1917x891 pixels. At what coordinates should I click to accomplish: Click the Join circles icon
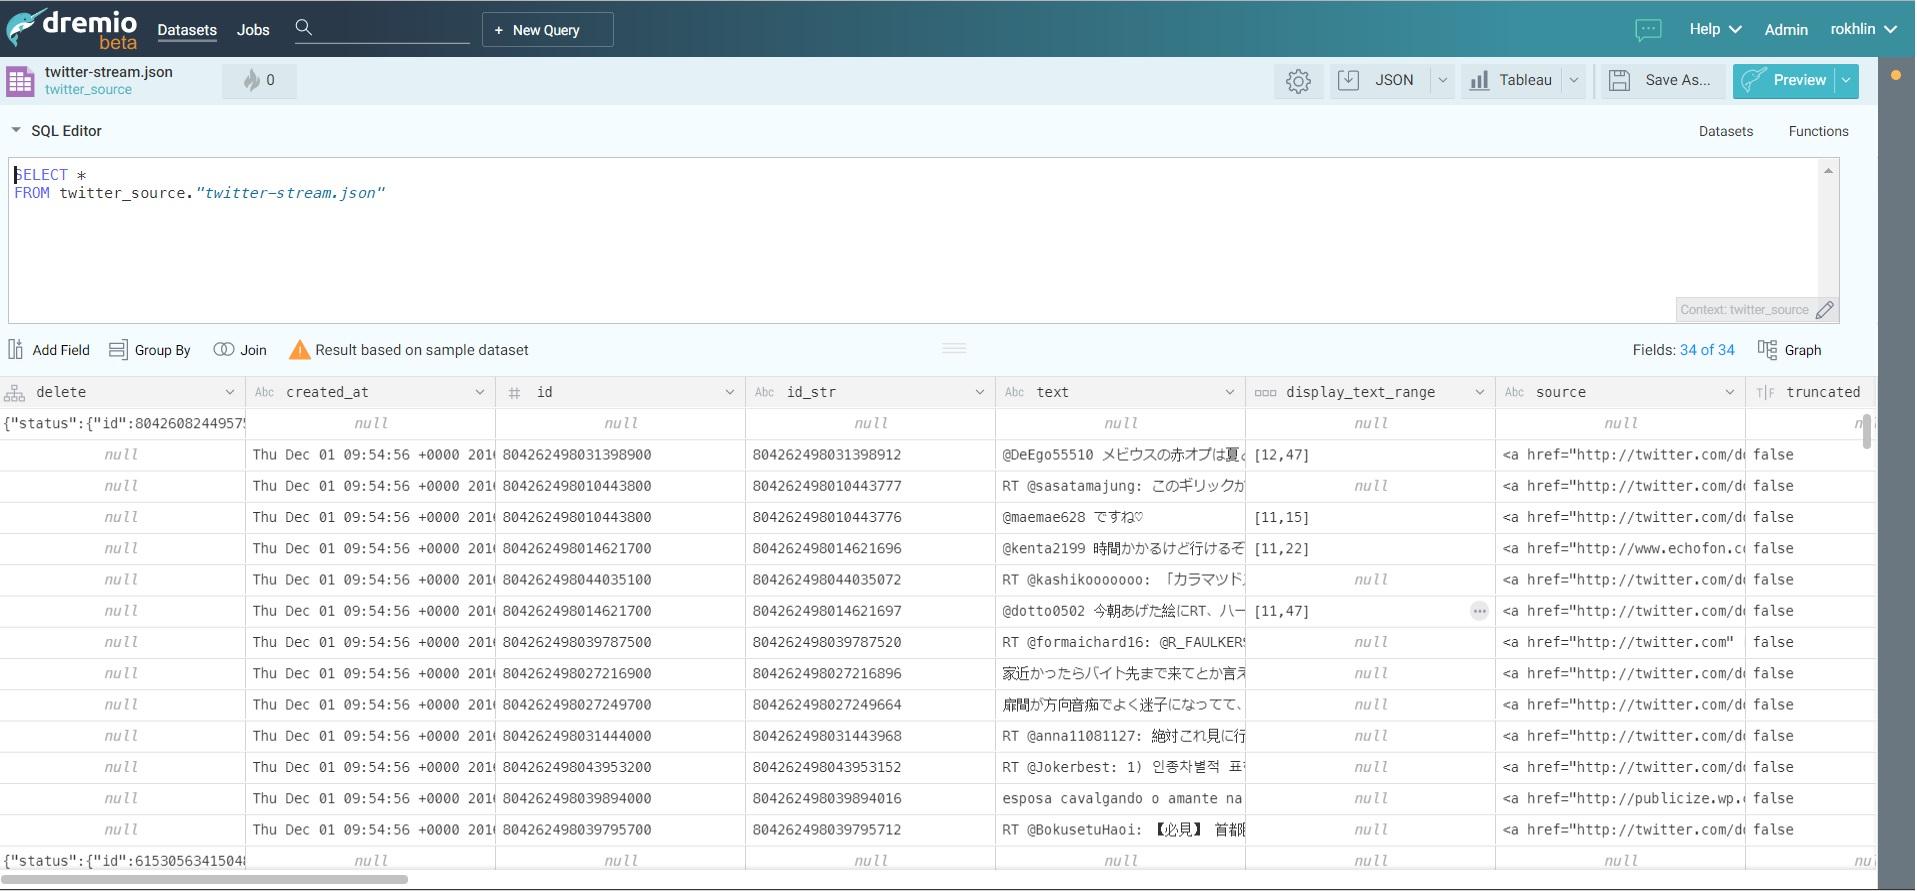click(224, 349)
